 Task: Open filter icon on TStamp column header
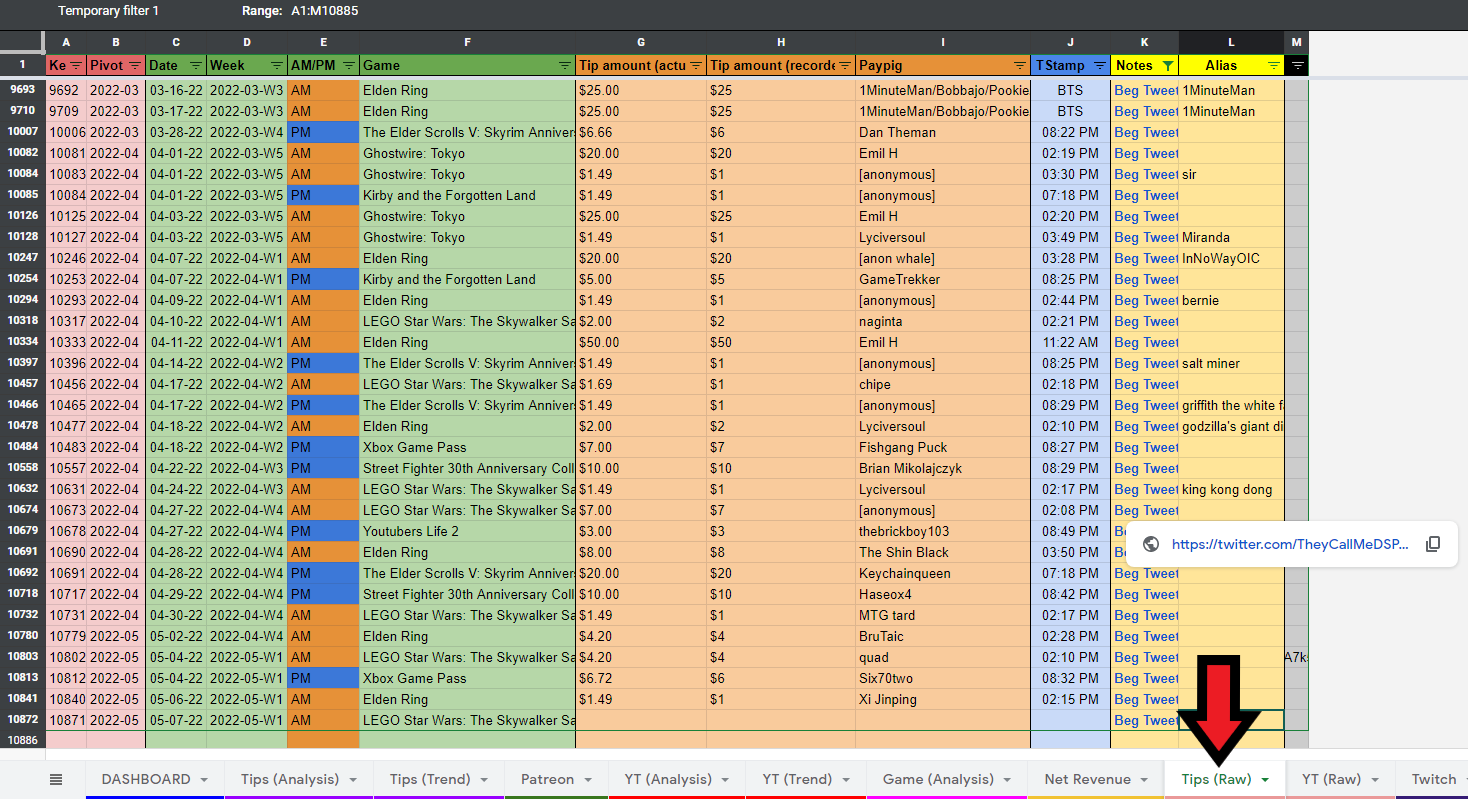tap(1099, 65)
